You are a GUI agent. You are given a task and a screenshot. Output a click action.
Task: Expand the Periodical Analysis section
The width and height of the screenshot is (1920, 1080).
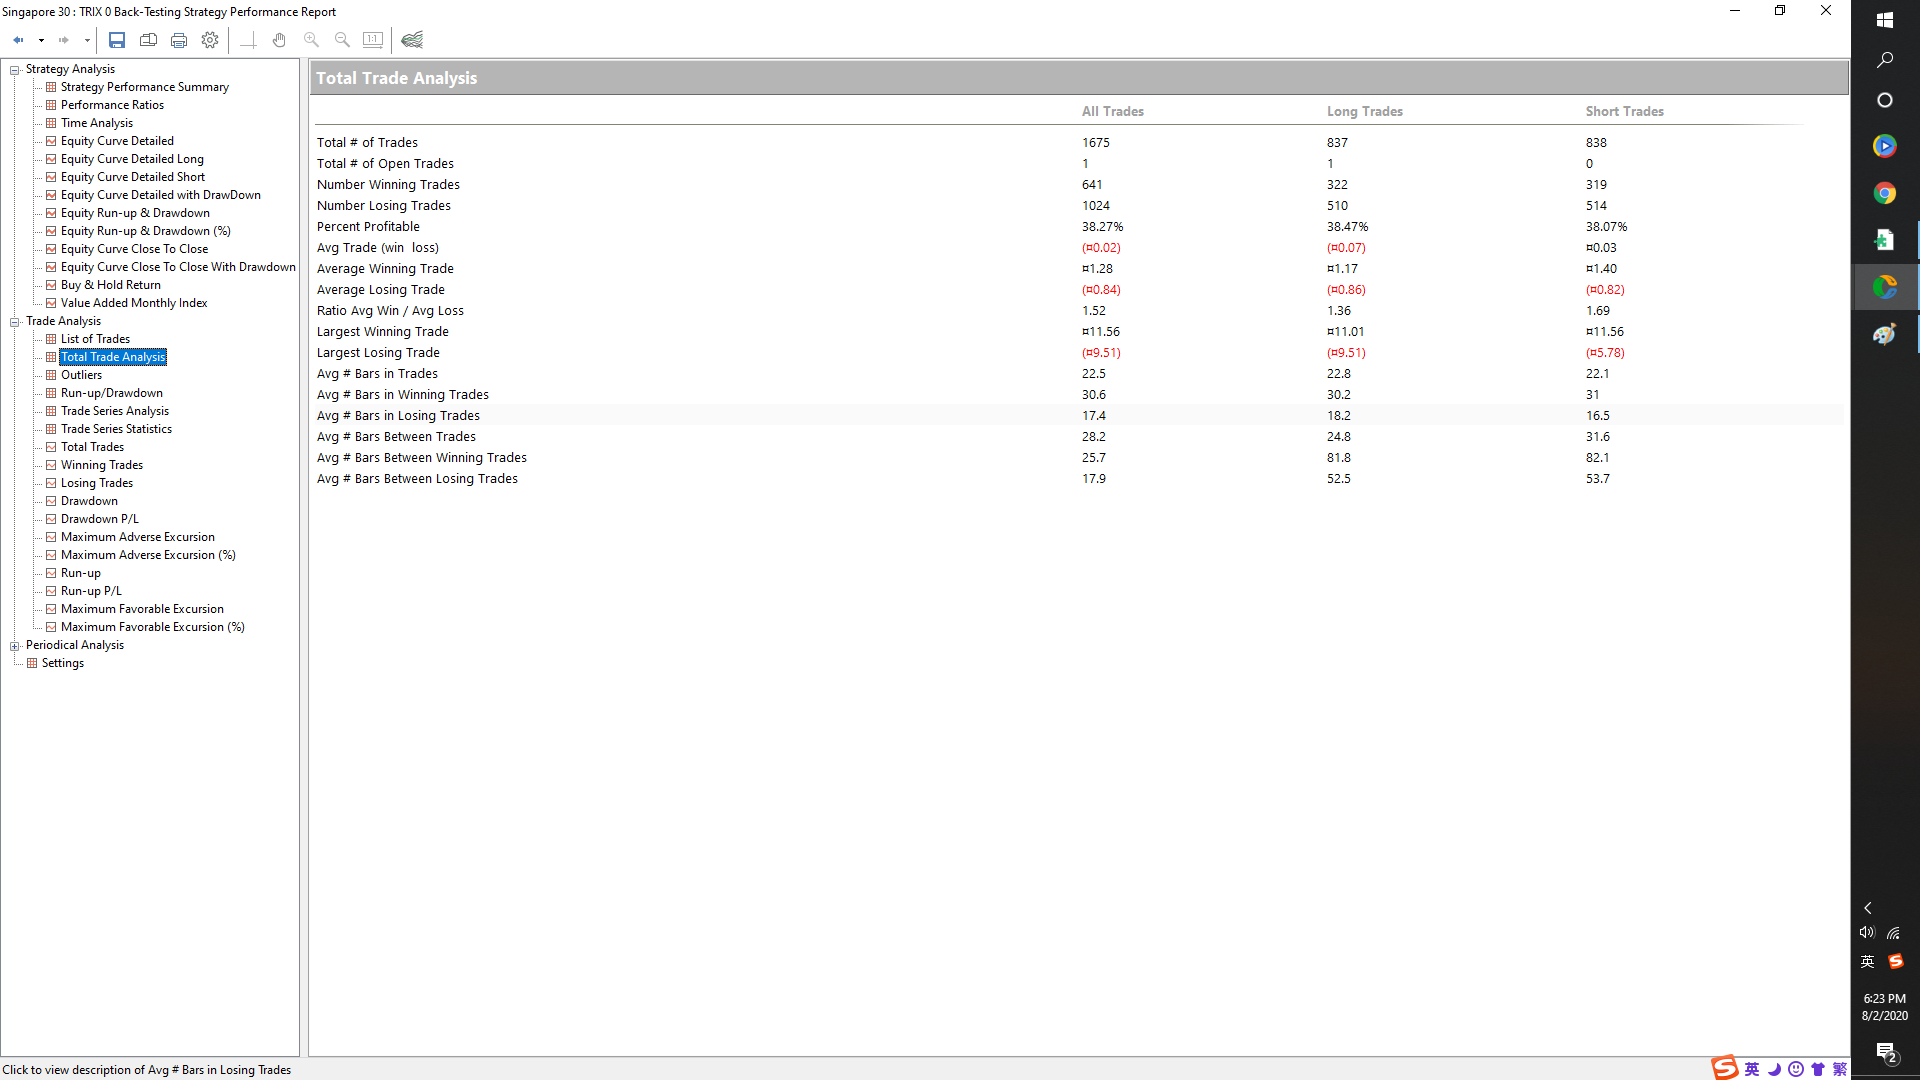[x=15, y=644]
